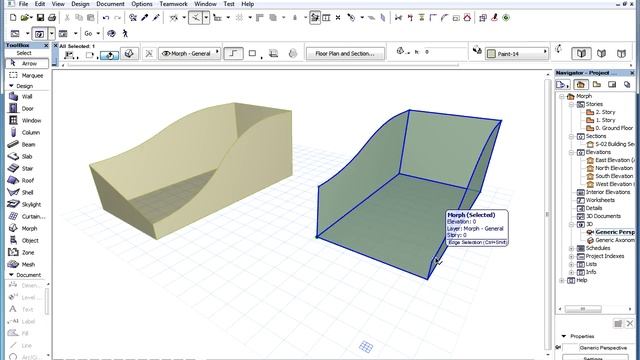Image resolution: width=640 pixels, height=360 pixels.
Task: Select the Mesh tool
Action: (27, 264)
